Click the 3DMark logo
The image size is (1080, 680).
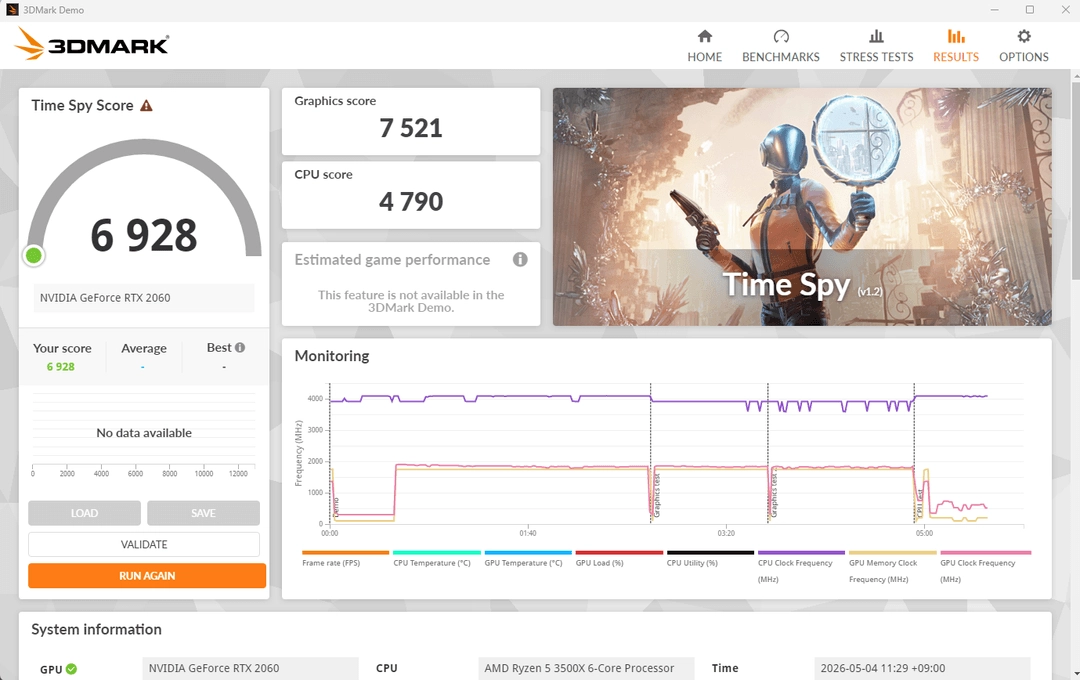[92, 44]
